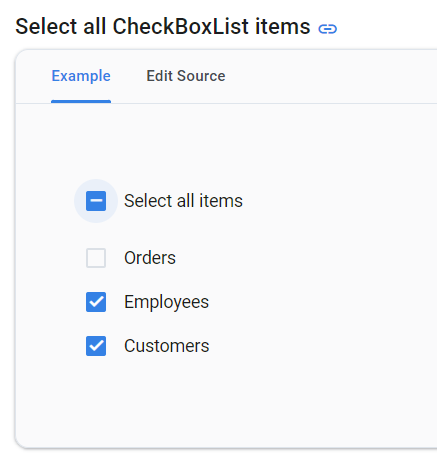
Task: Click the minus dash icon in Select all box
Action: [x=96, y=201]
